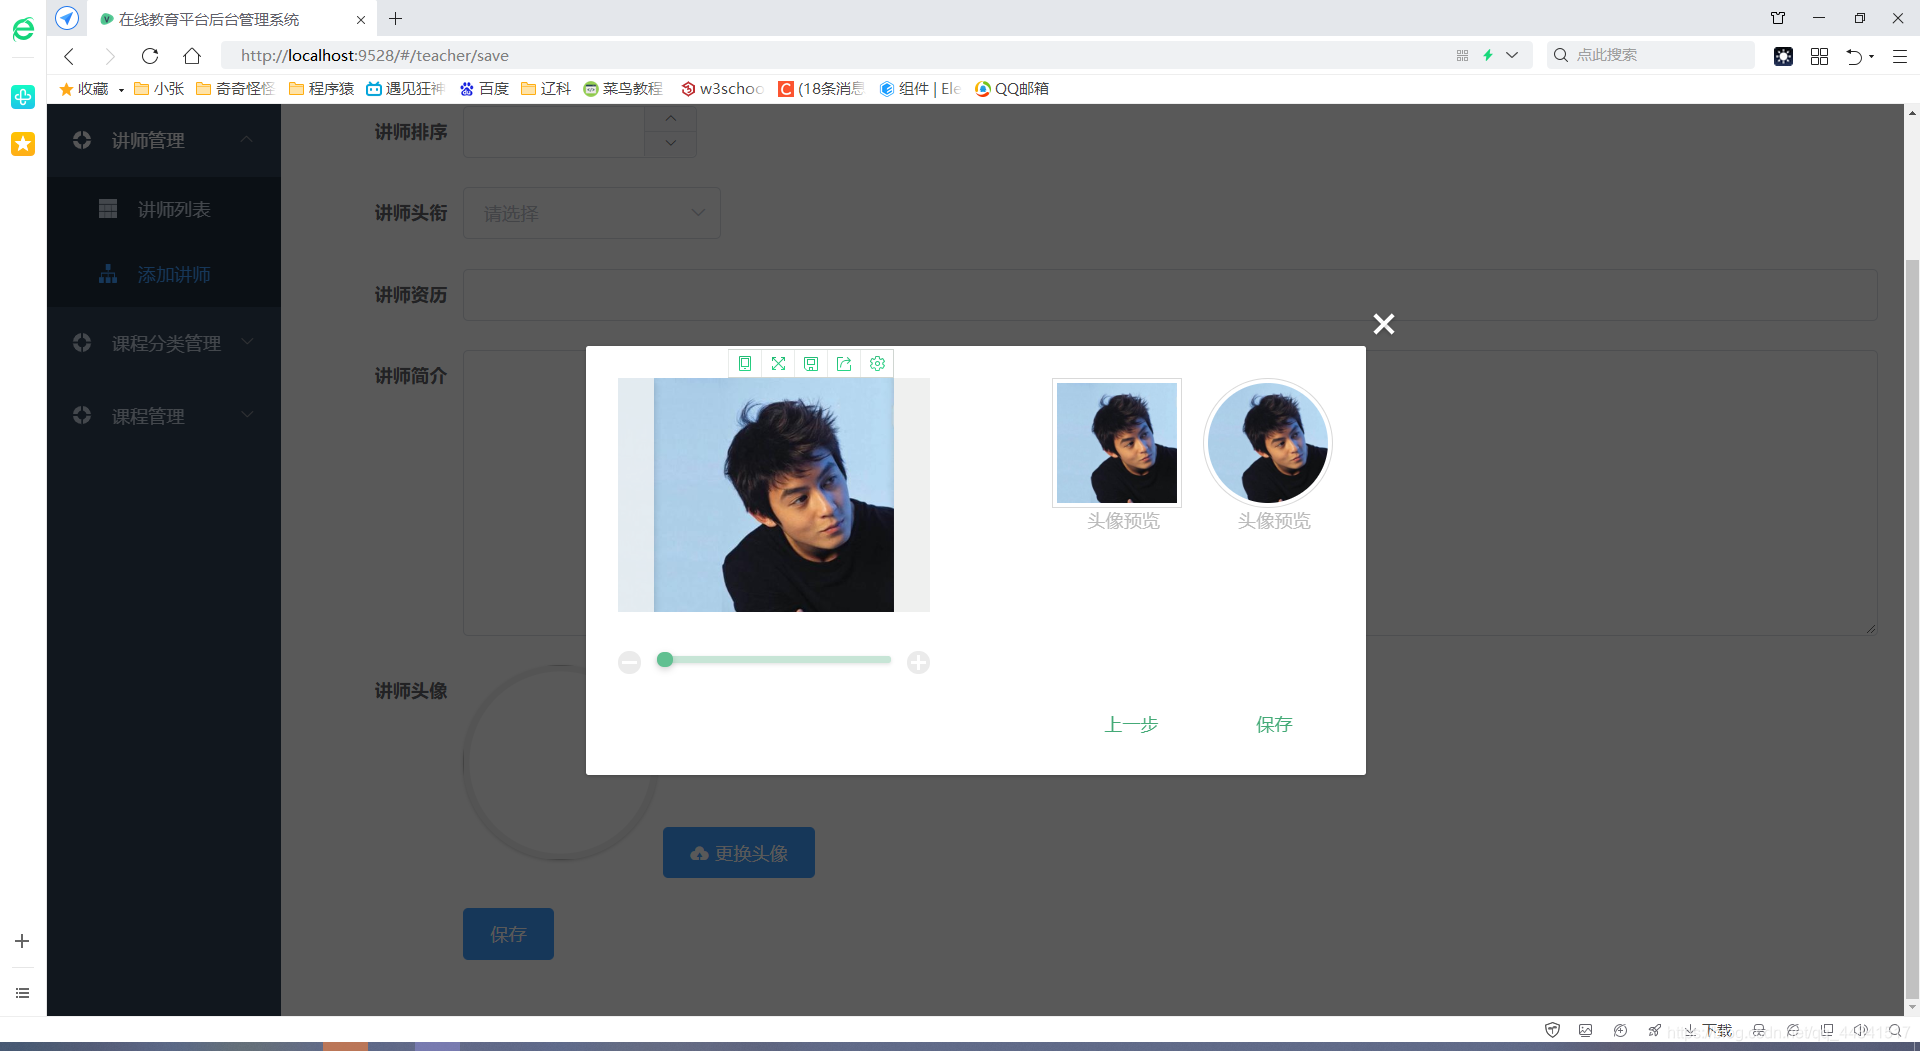Viewport: 1920px width, 1051px height.
Task: Click the lightning speed-mode icon in address bar
Action: [1488, 55]
